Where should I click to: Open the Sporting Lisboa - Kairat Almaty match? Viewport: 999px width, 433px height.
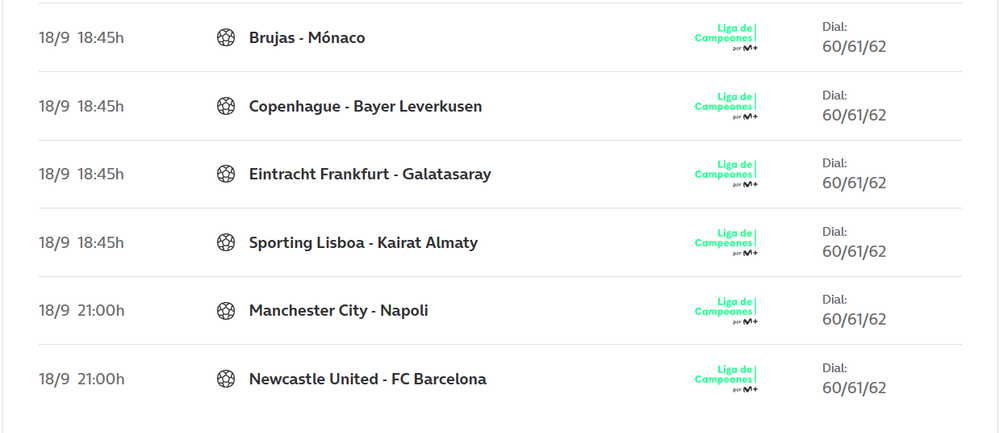pyautogui.click(x=363, y=242)
